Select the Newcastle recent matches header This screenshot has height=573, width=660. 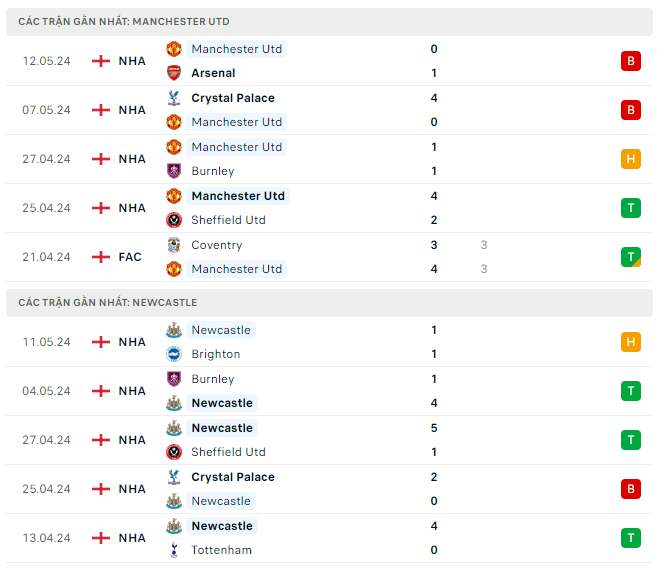[x=107, y=302]
